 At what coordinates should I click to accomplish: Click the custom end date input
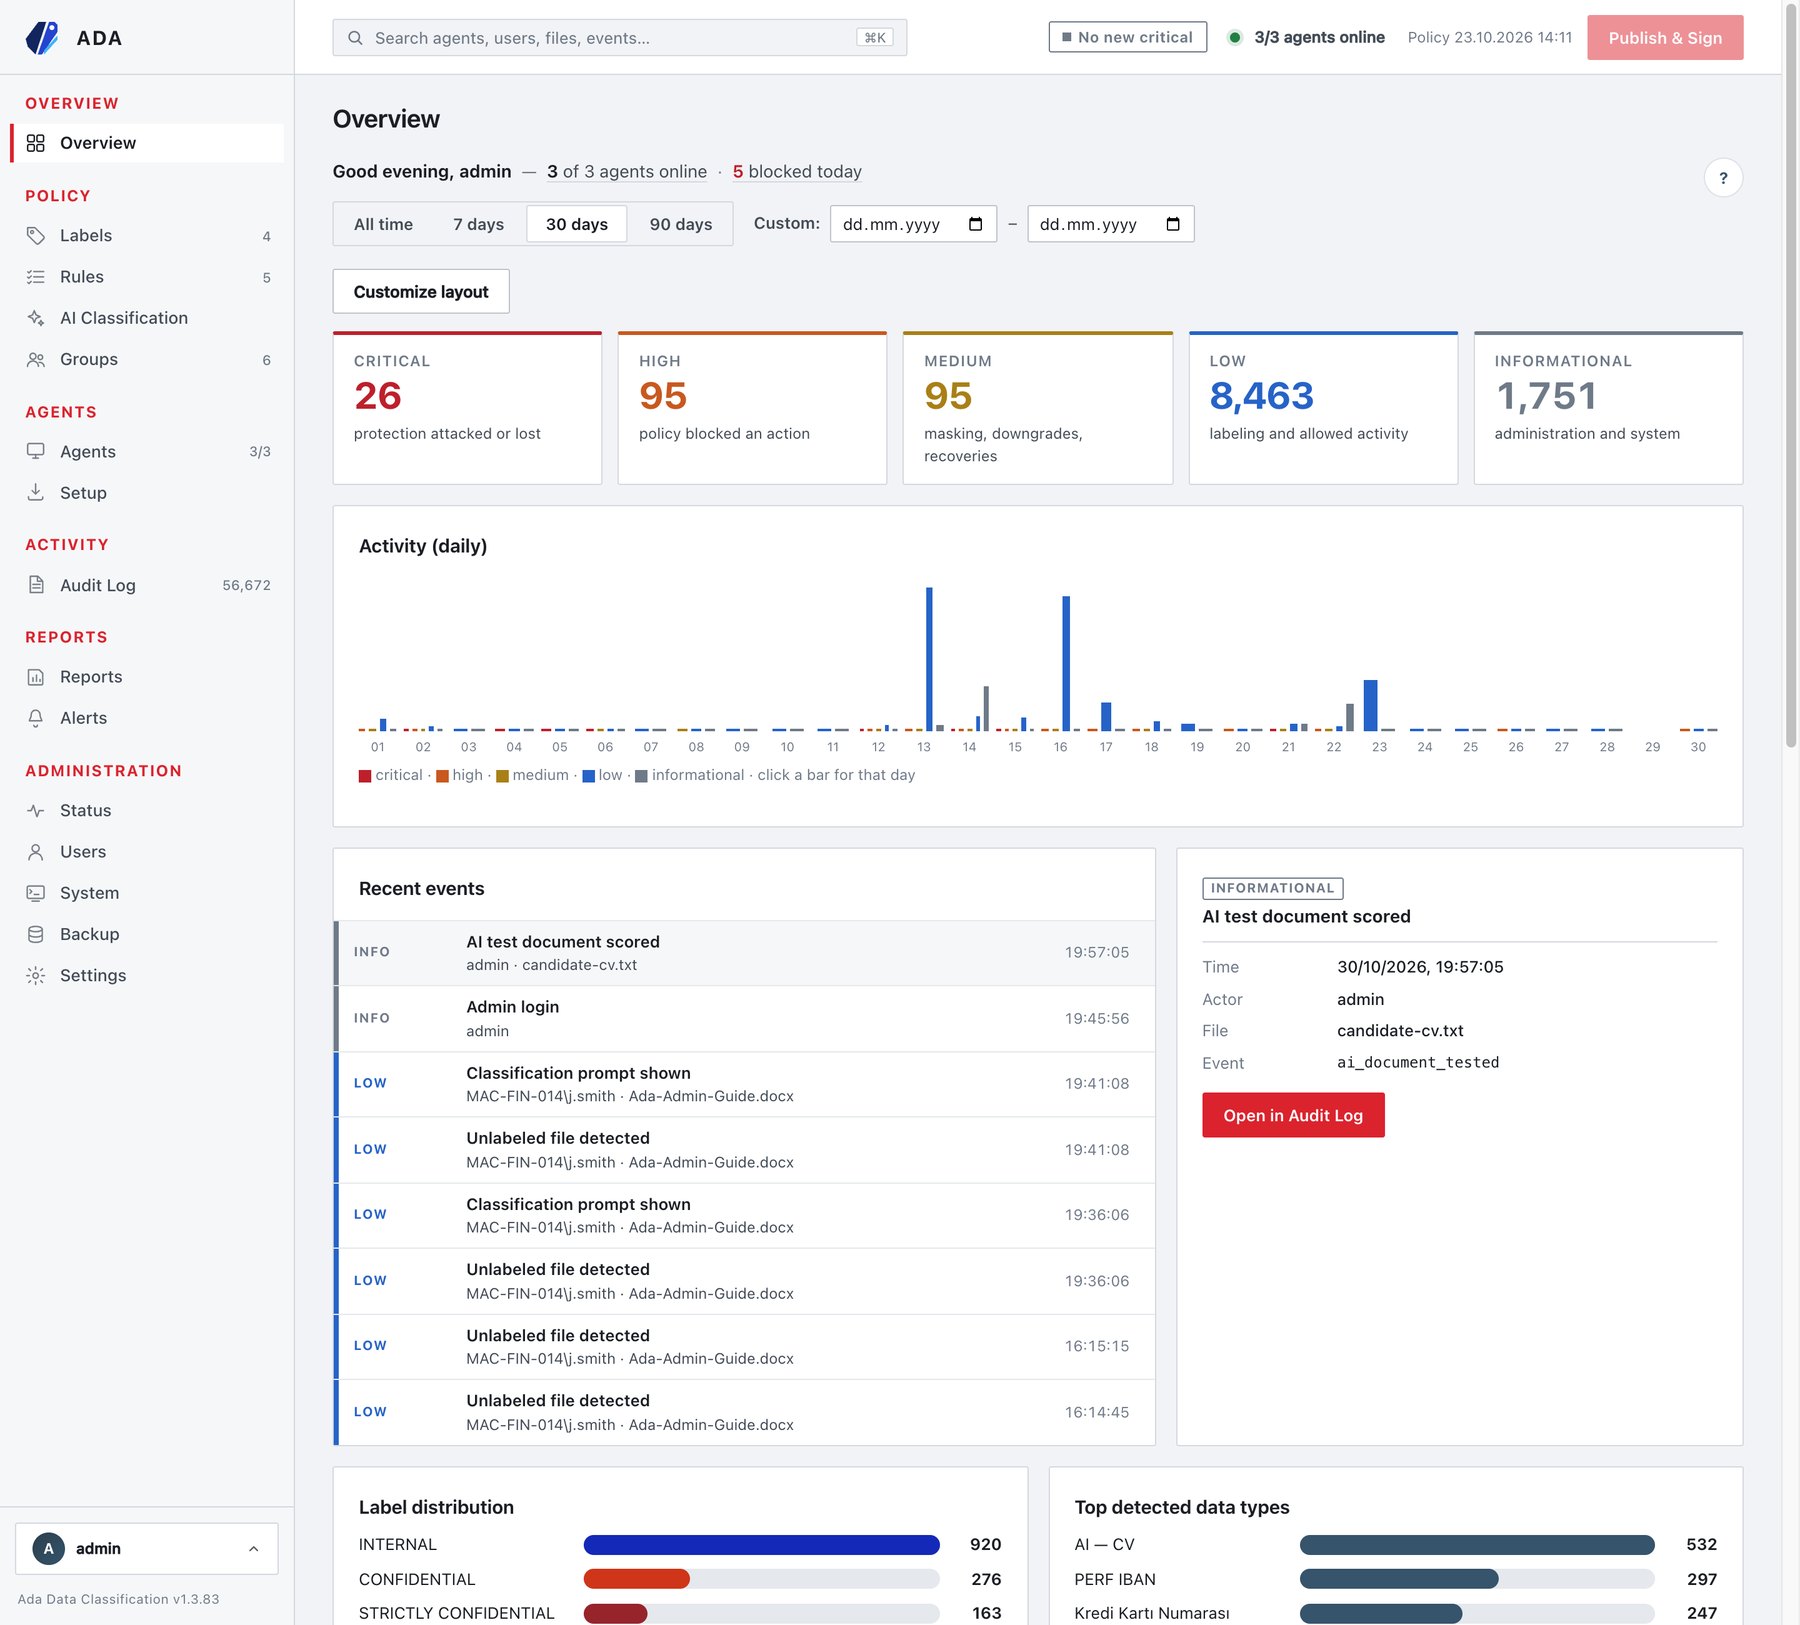pos(1110,224)
